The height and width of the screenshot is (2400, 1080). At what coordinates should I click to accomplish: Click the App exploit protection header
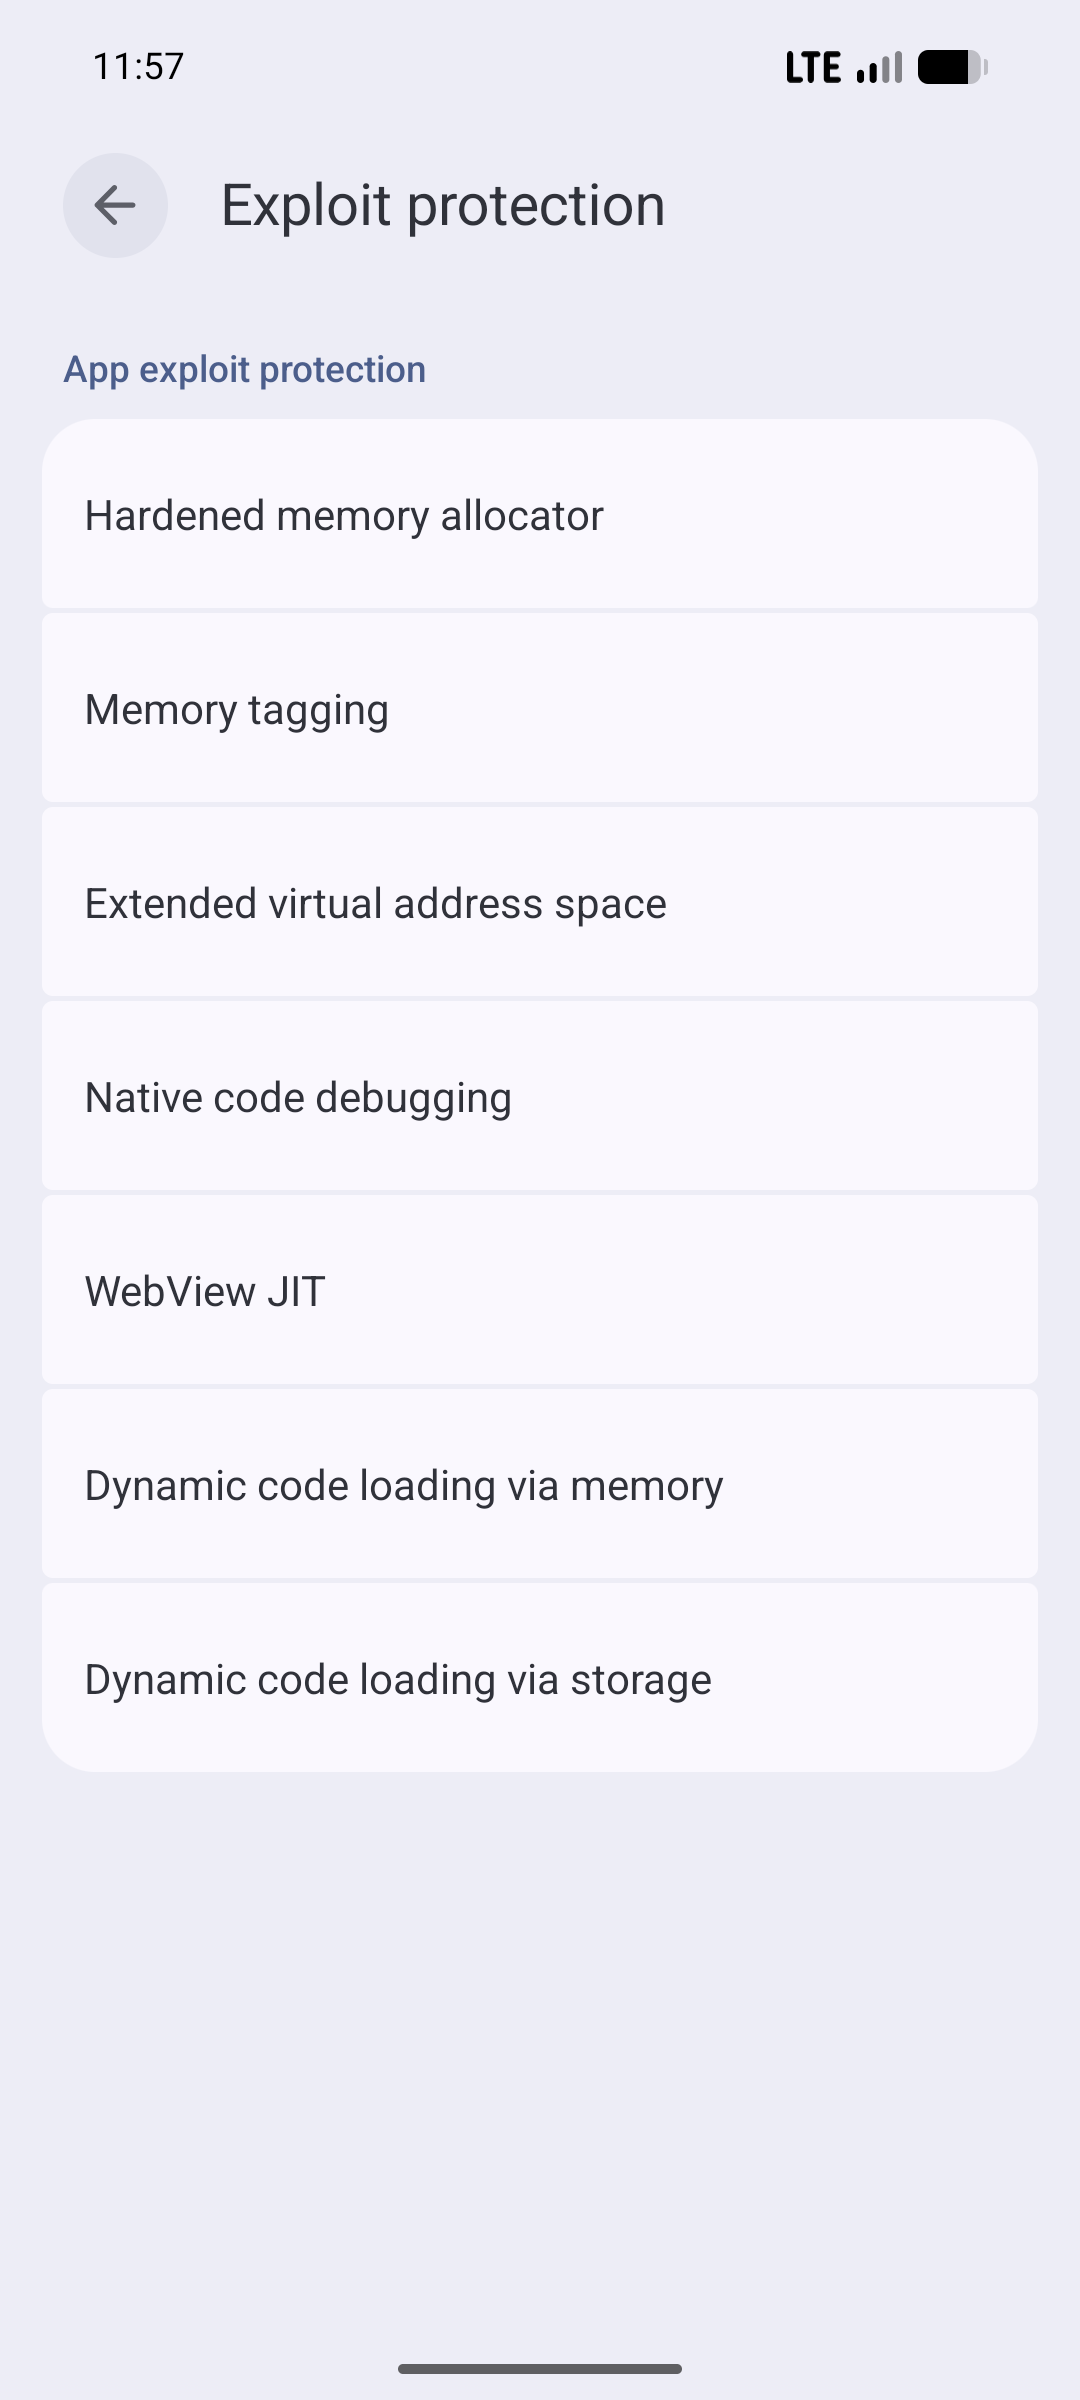click(x=245, y=369)
